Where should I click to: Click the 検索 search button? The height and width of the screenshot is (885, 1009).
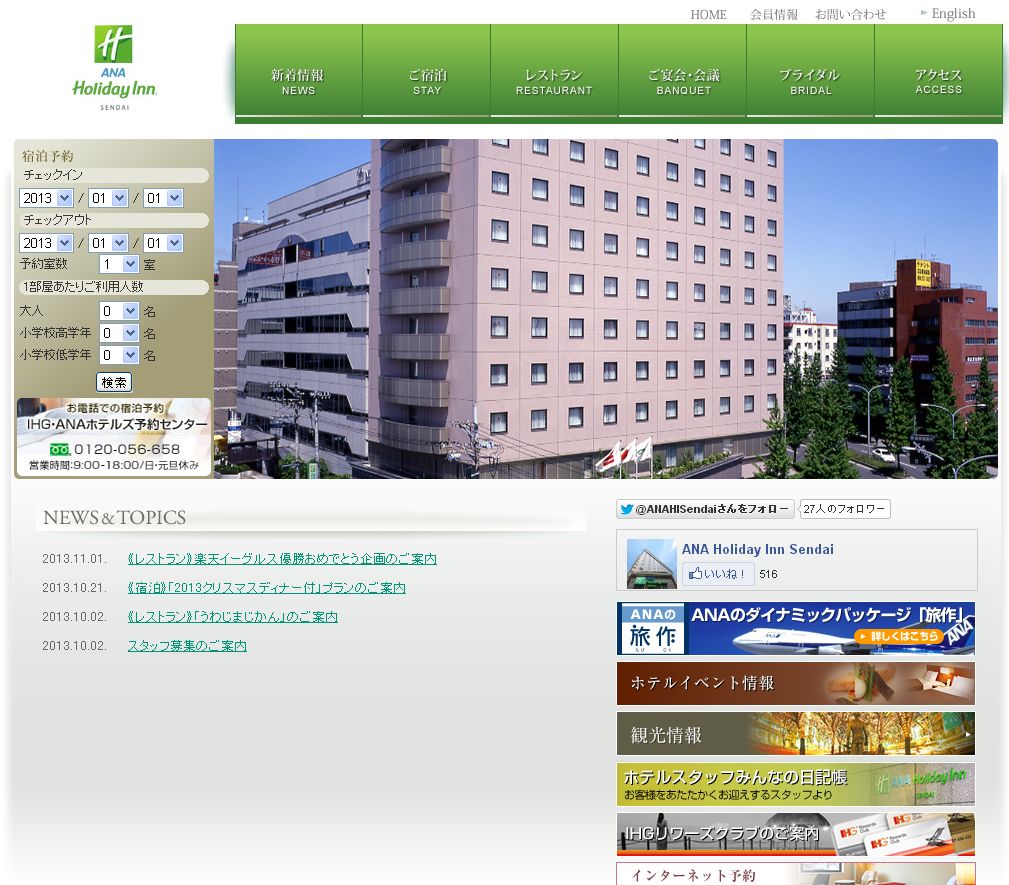point(114,382)
